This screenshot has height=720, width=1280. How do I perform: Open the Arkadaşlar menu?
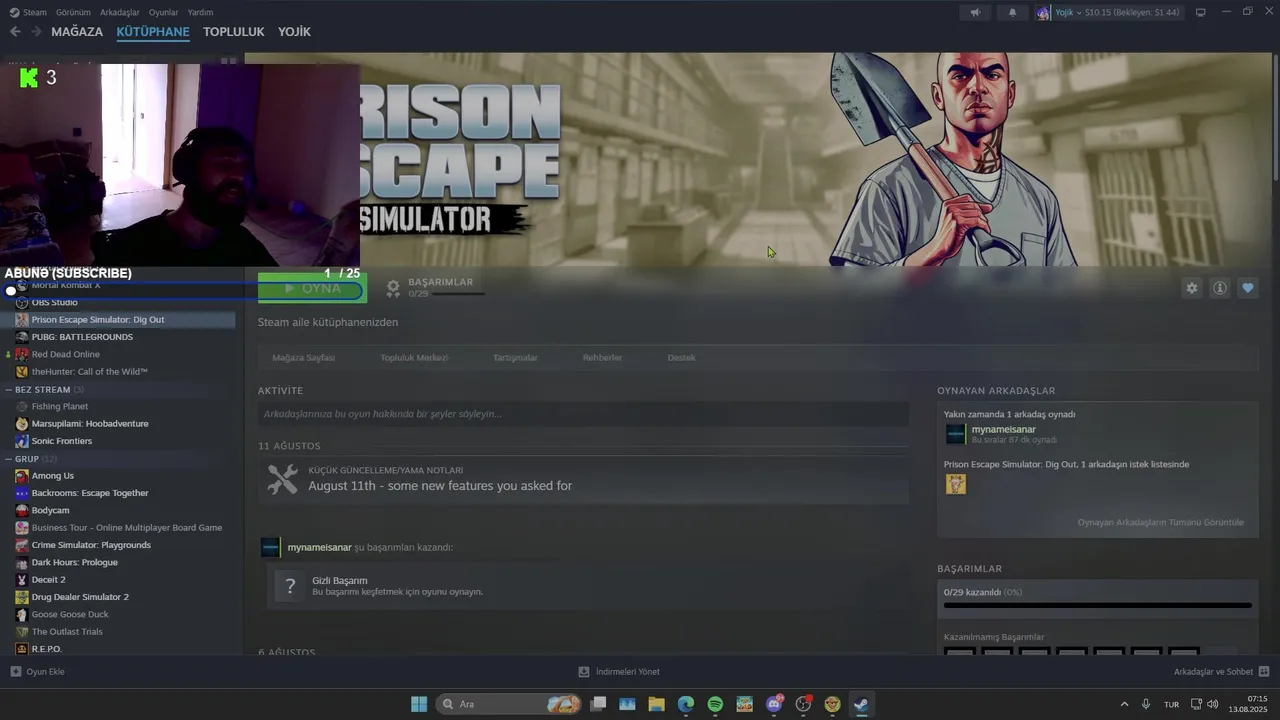[x=120, y=12]
